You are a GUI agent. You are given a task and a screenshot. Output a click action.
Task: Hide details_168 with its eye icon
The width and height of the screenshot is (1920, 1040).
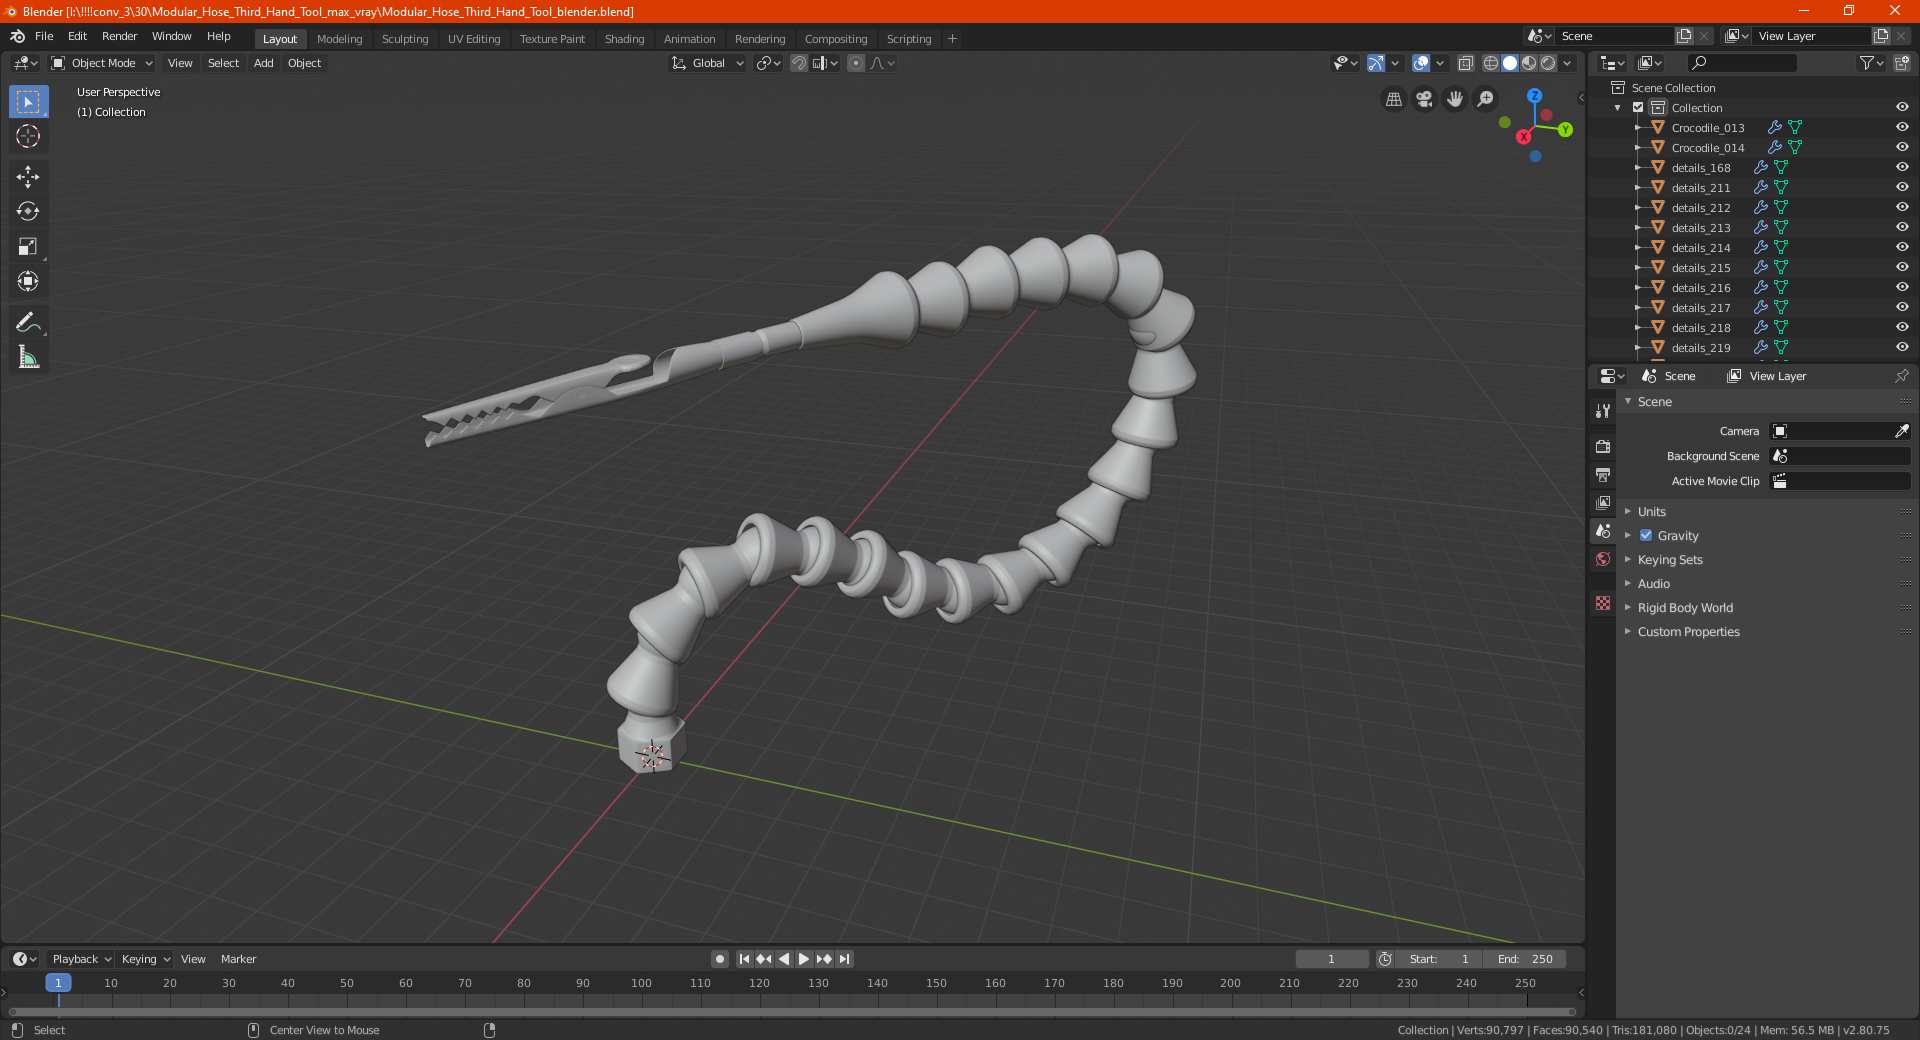pos(1902,167)
